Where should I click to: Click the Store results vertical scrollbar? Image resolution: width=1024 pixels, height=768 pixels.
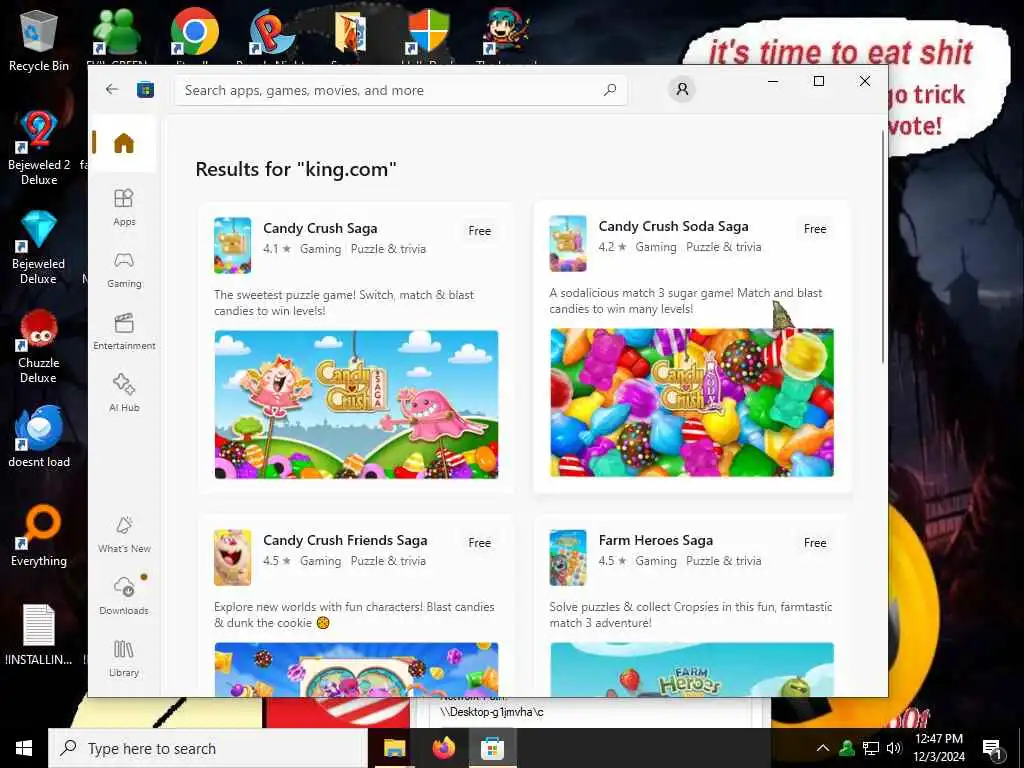point(883,247)
